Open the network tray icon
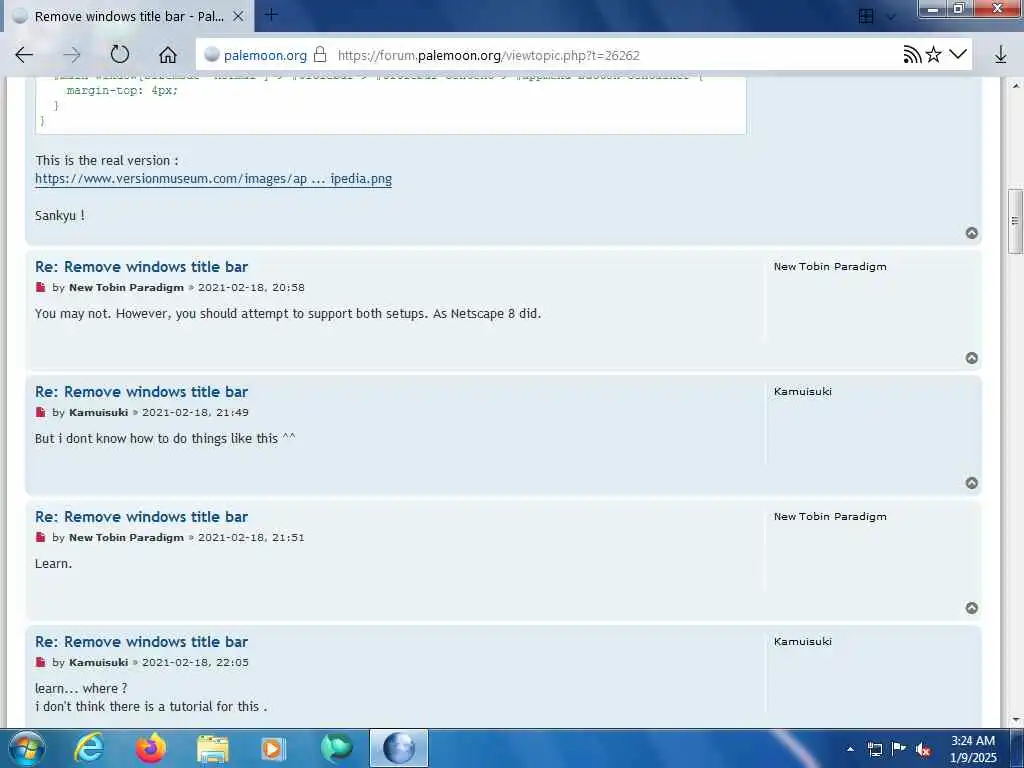The image size is (1024, 768). pyautogui.click(x=875, y=749)
